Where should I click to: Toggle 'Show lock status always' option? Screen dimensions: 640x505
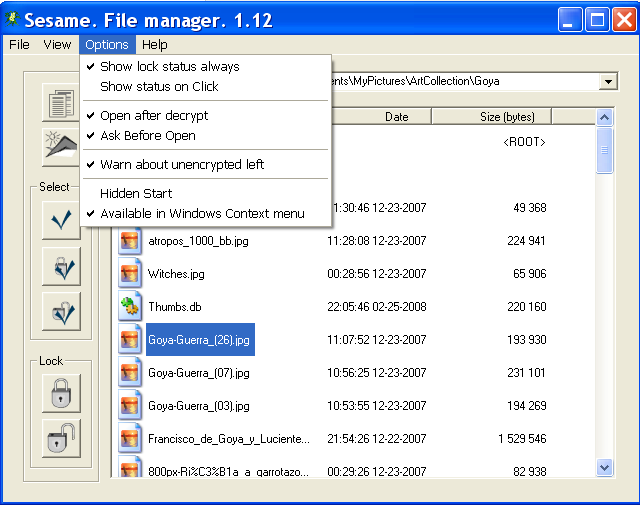tap(170, 67)
